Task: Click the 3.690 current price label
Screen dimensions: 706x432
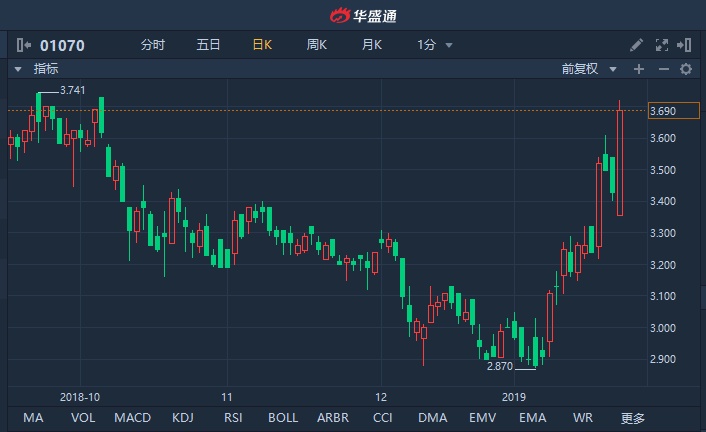Action: 662,110
